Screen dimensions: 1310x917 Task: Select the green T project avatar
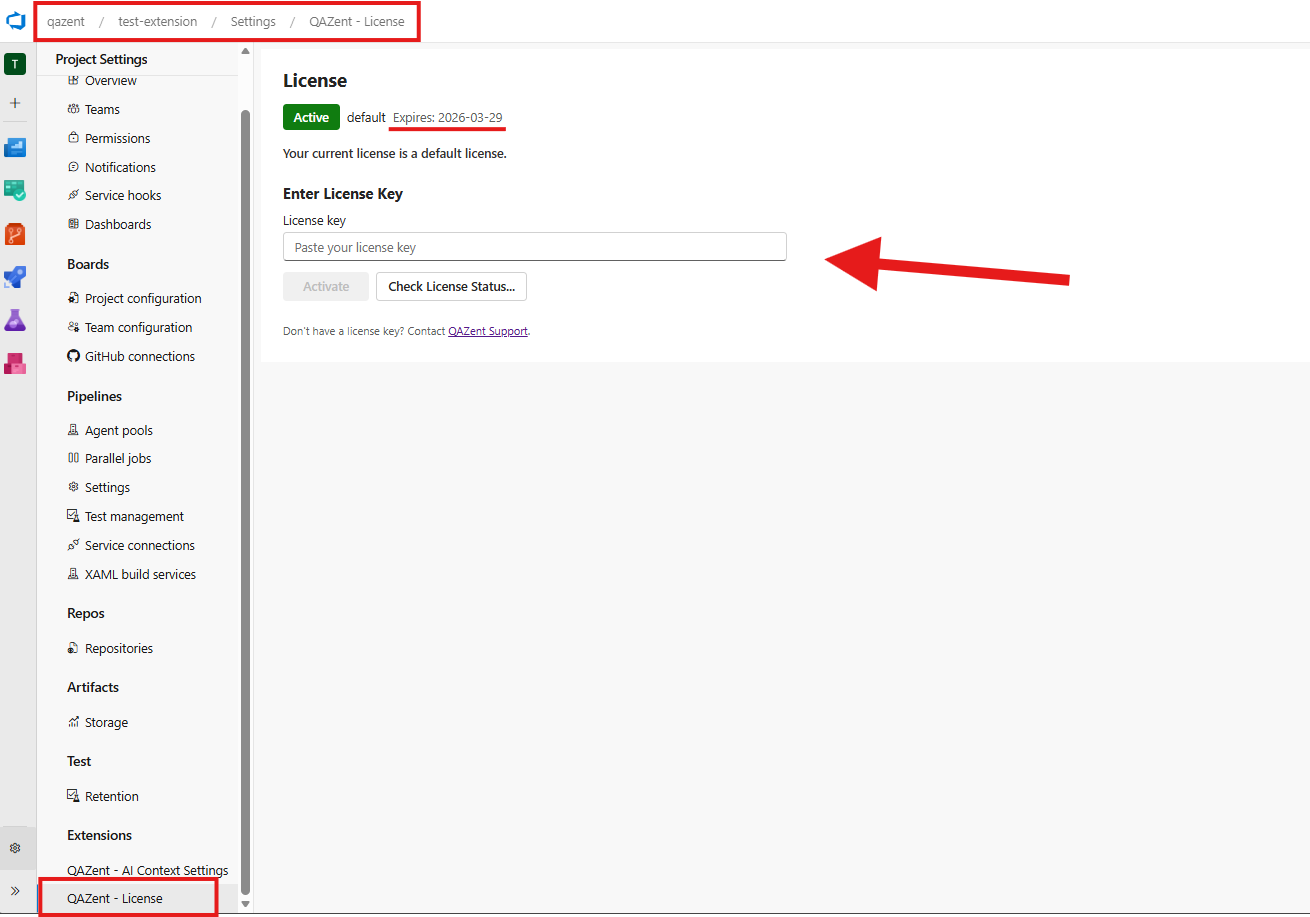pos(15,64)
